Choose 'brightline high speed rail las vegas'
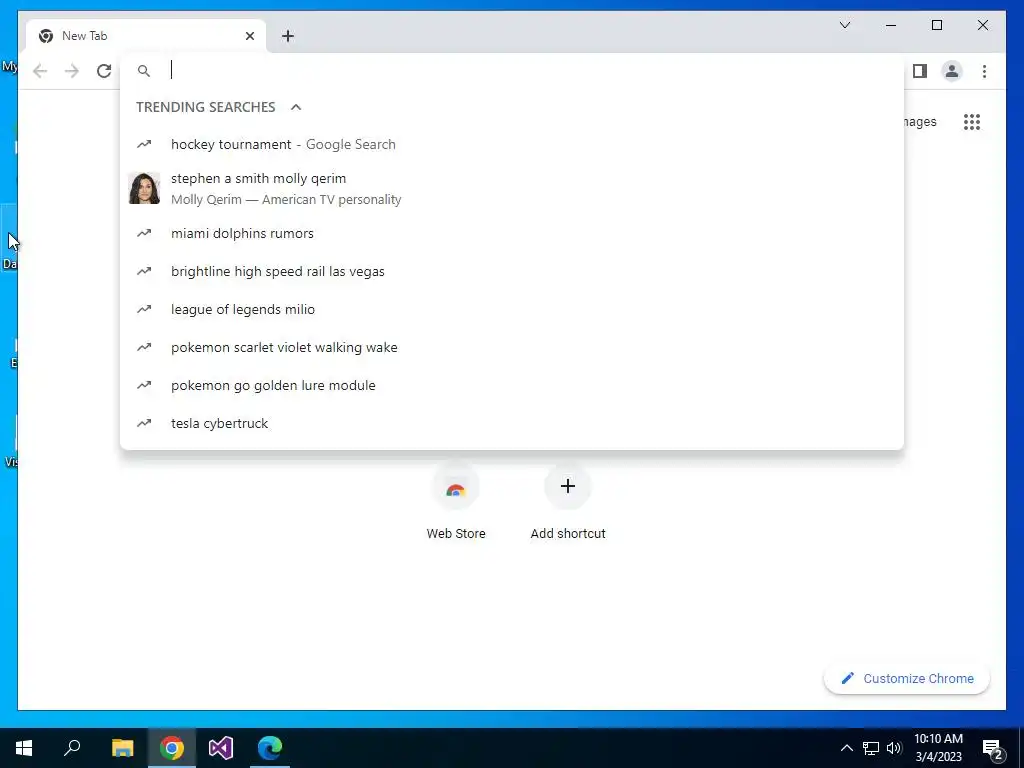Viewport: 1024px width, 768px height. pyautogui.click(x=512, y=271)
